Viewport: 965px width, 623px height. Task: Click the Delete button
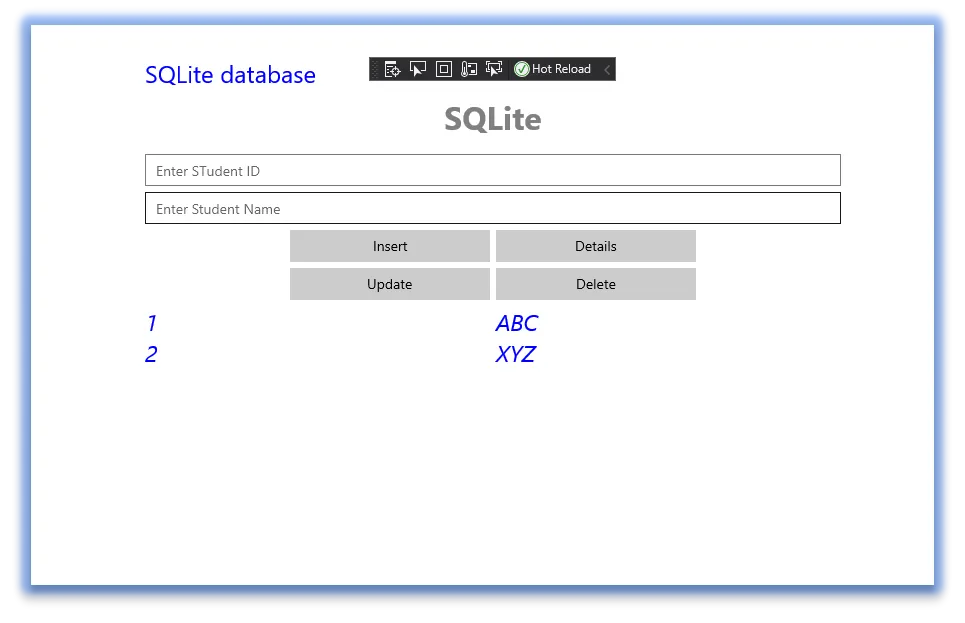coord(596,284)
